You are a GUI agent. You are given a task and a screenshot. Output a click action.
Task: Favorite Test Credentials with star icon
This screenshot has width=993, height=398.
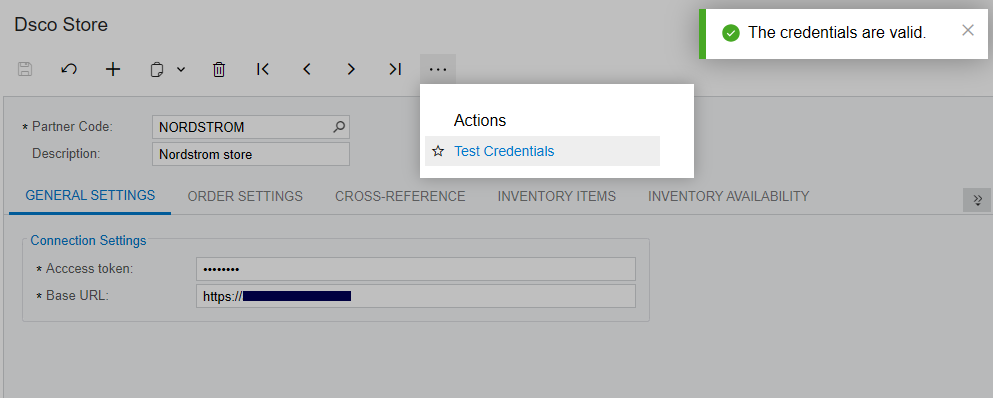438,151
